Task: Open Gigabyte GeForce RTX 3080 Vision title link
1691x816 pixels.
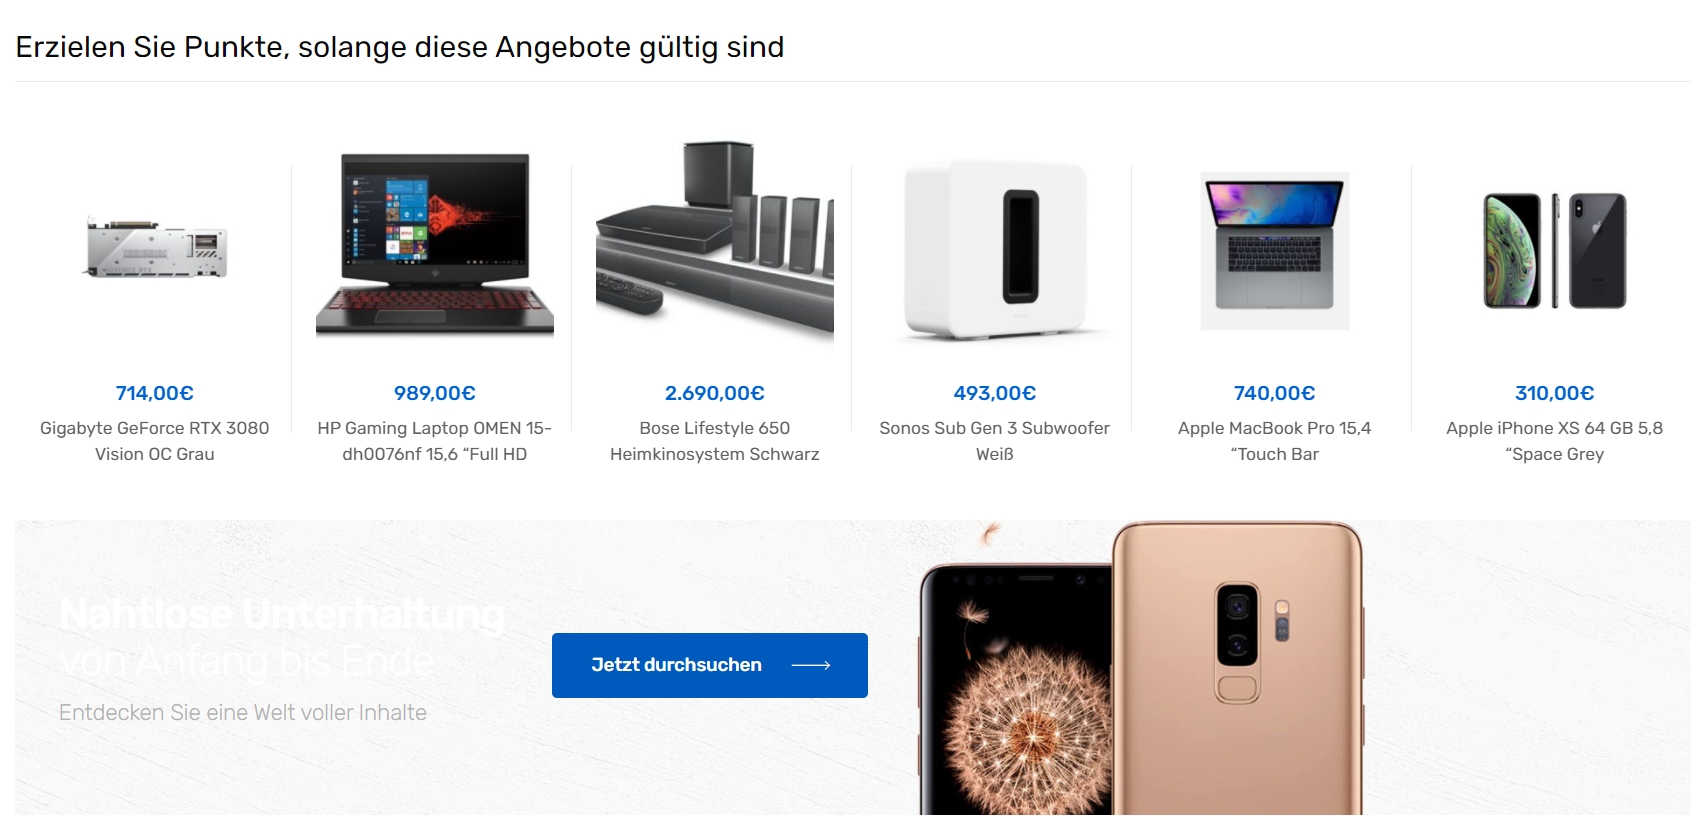Action: (155, 441)
